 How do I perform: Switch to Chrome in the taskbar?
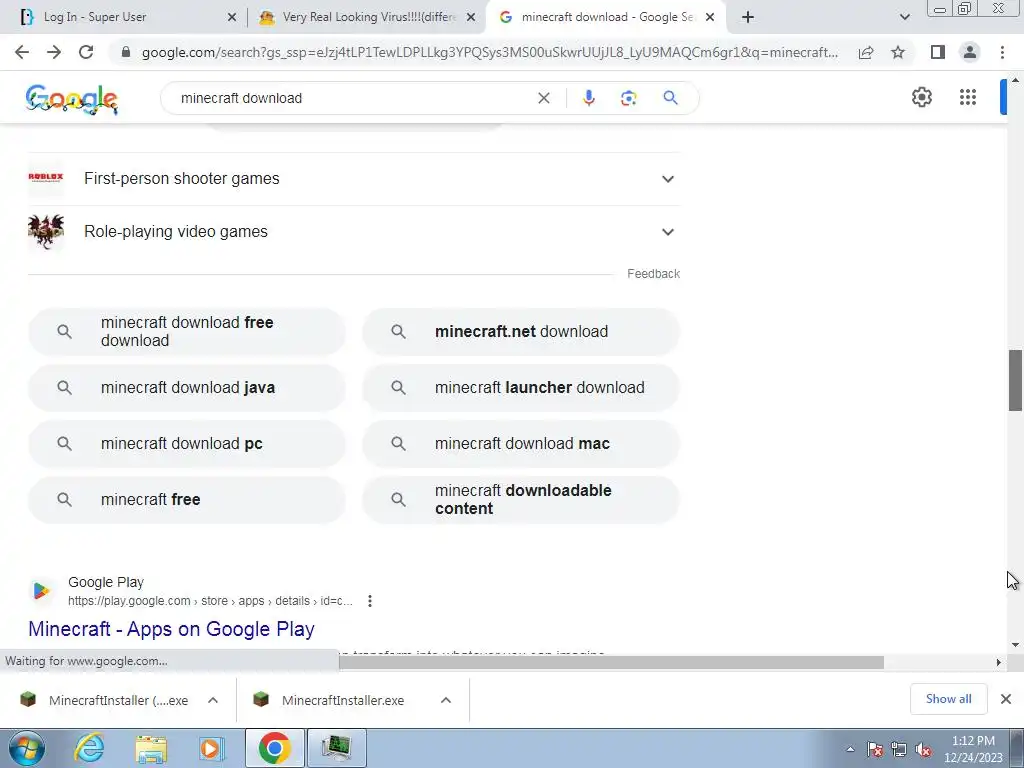point(274,748)
